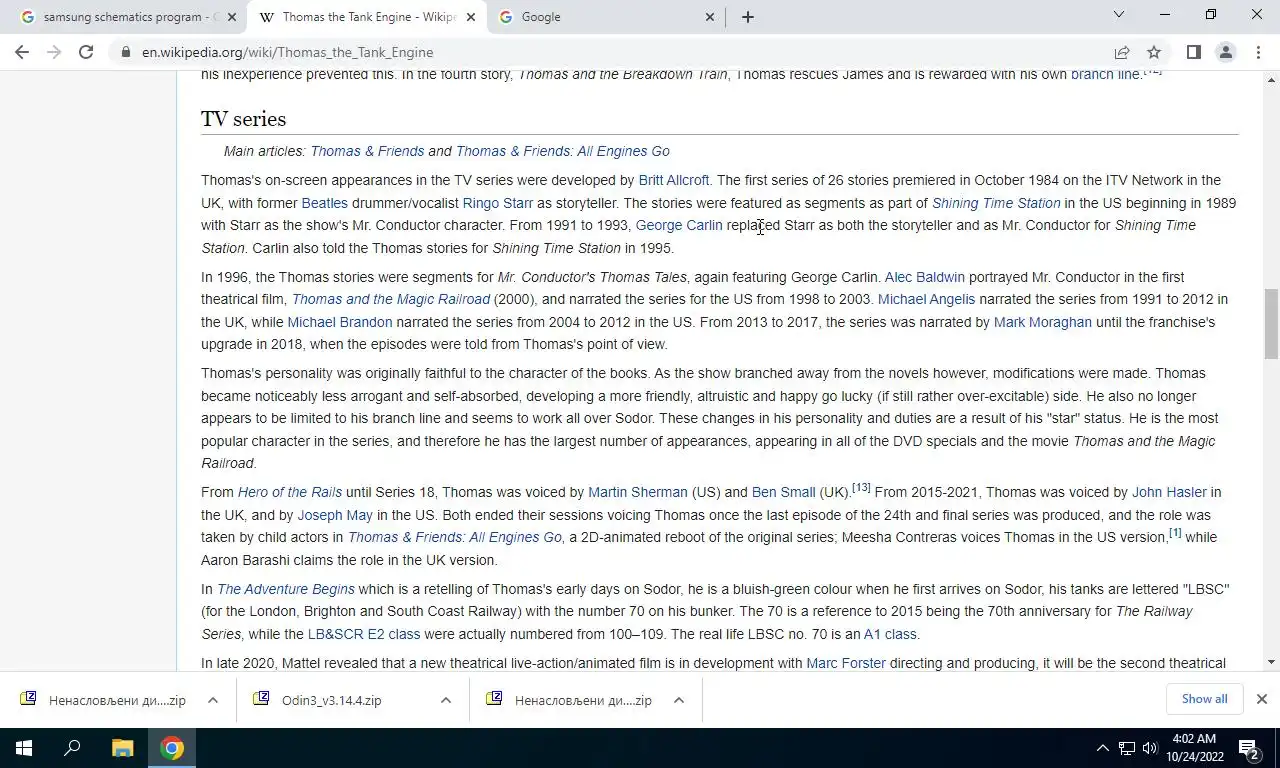This screenshot has width=1280, height=768.
Task: Click the scrollbar down arrow
Action: point(1271,662)
